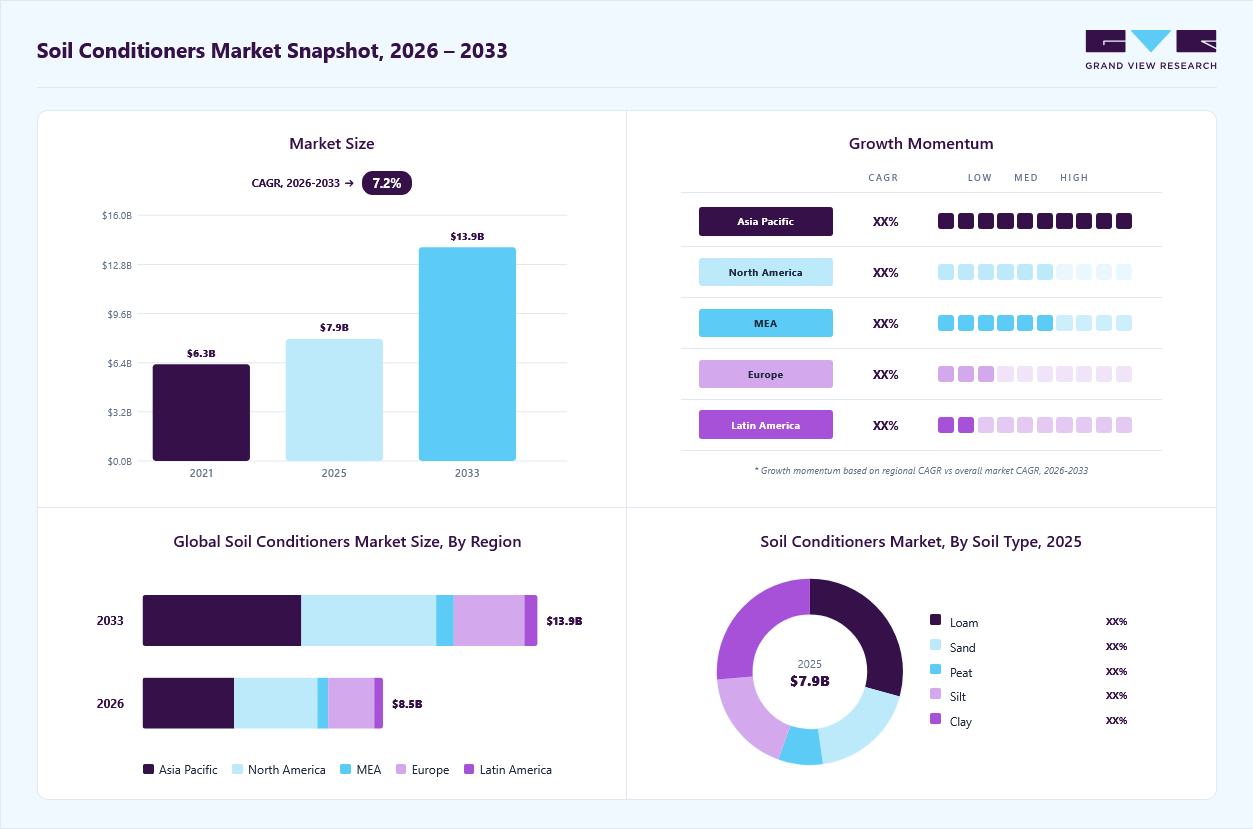Click the MEA region label
1253x829 pixels.
point(766,324)
